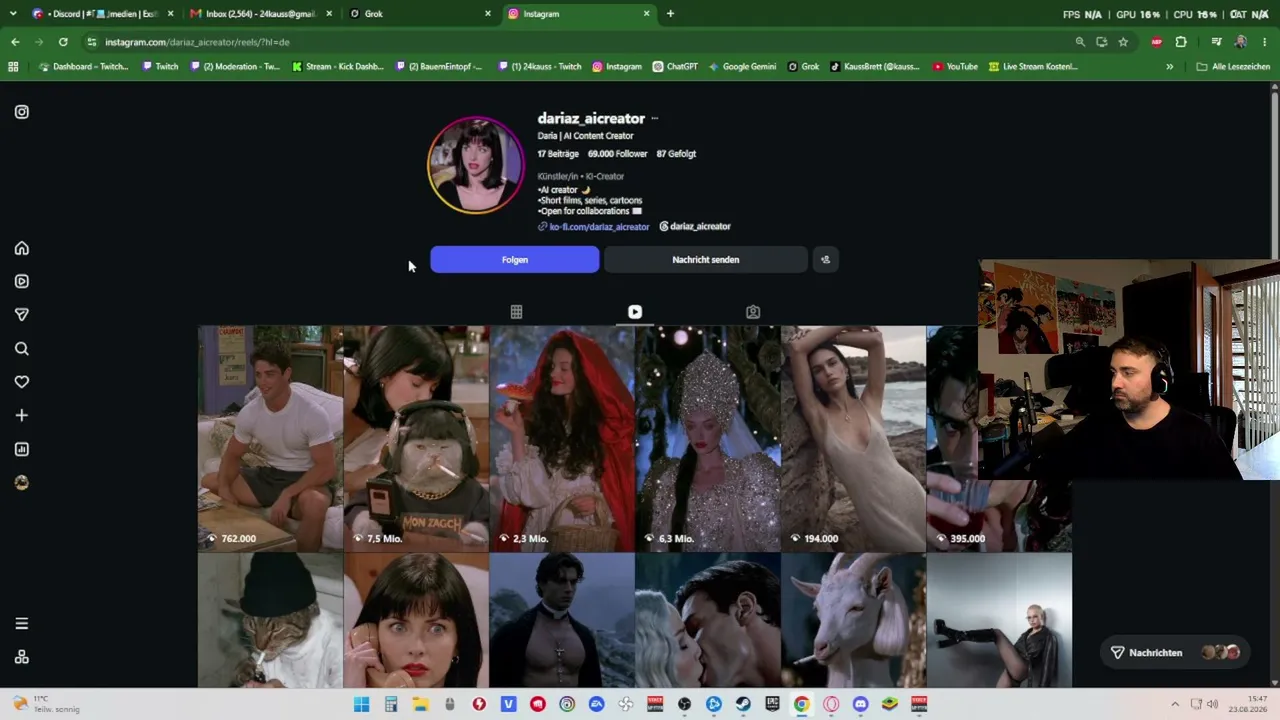The image size is (1280, 720).
Task: Open the reel with 2,3 Mio. views
Action: 562,439
